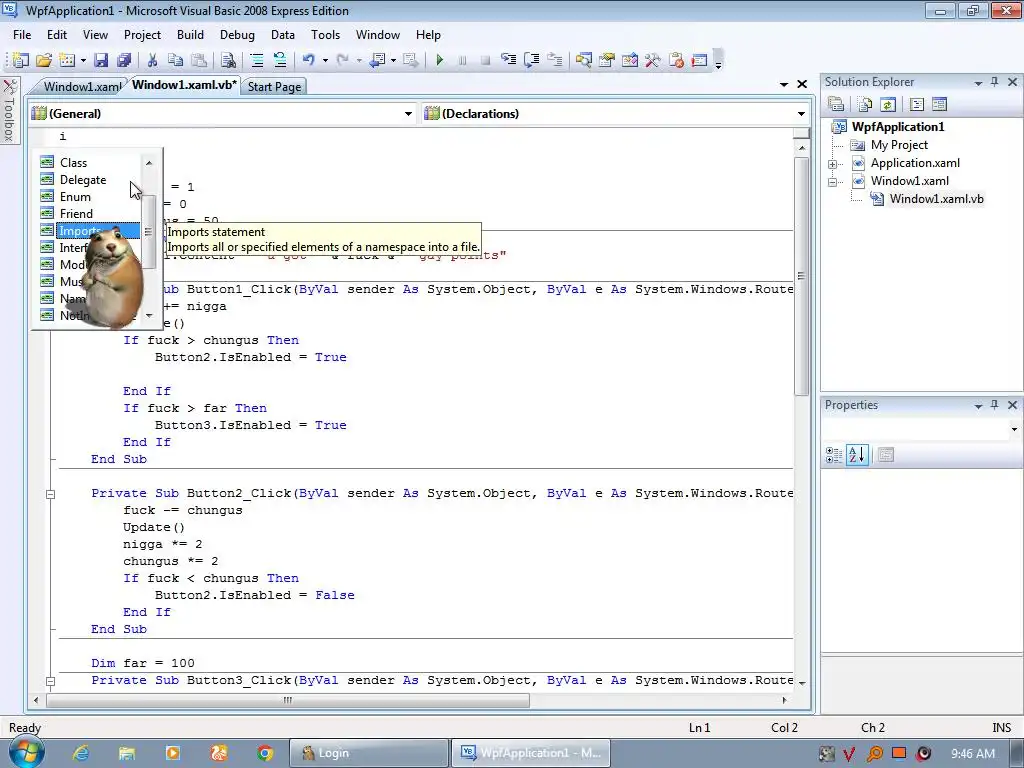The height and width of the screenshot is (768, 1024).
Task: Switch to the Window1.xaml tab
Action: tap(80, 86)
